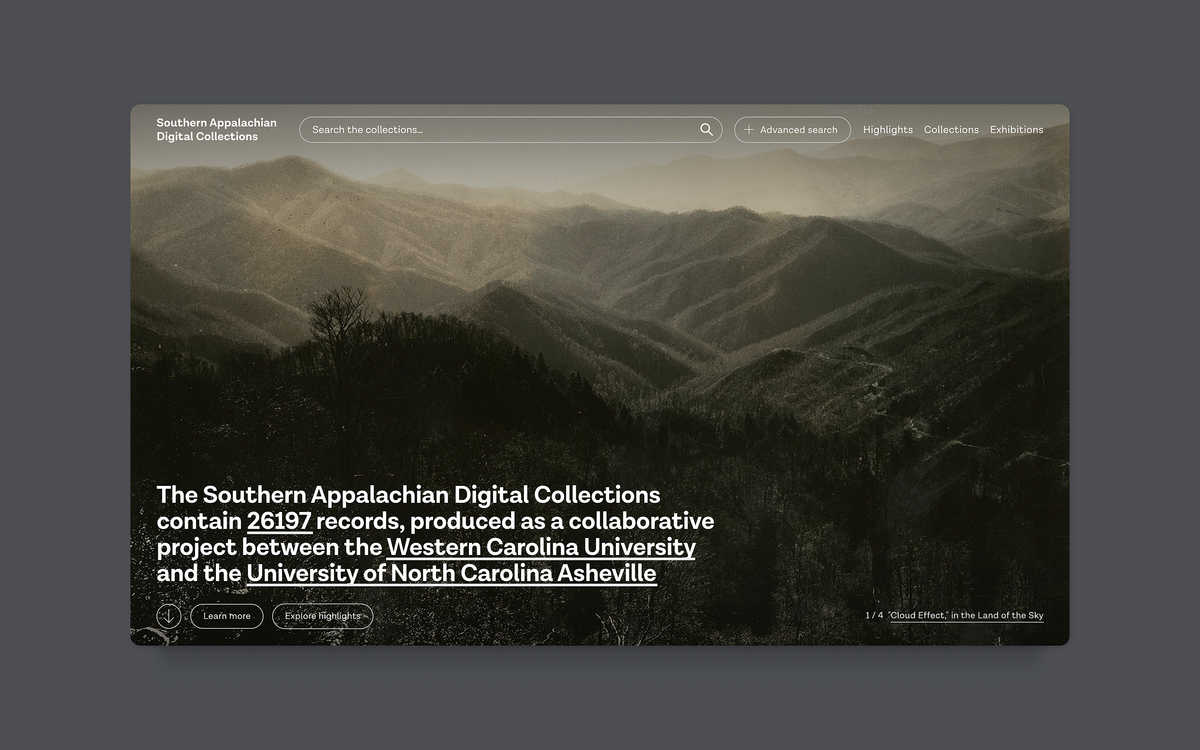
Task: Click the circular down-arrow scroll indicator
Action: [x=168, y=615]
